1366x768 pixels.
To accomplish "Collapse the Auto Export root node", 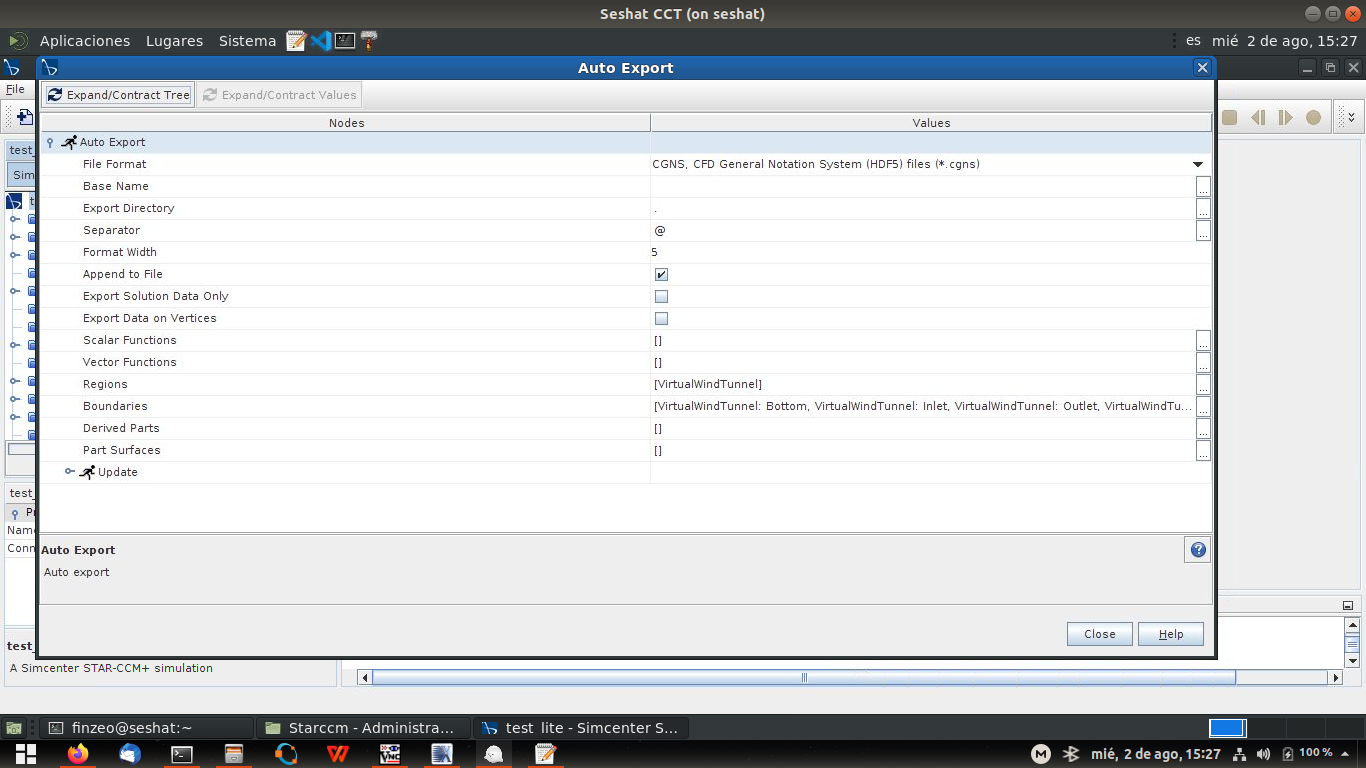I will point(50,143).
